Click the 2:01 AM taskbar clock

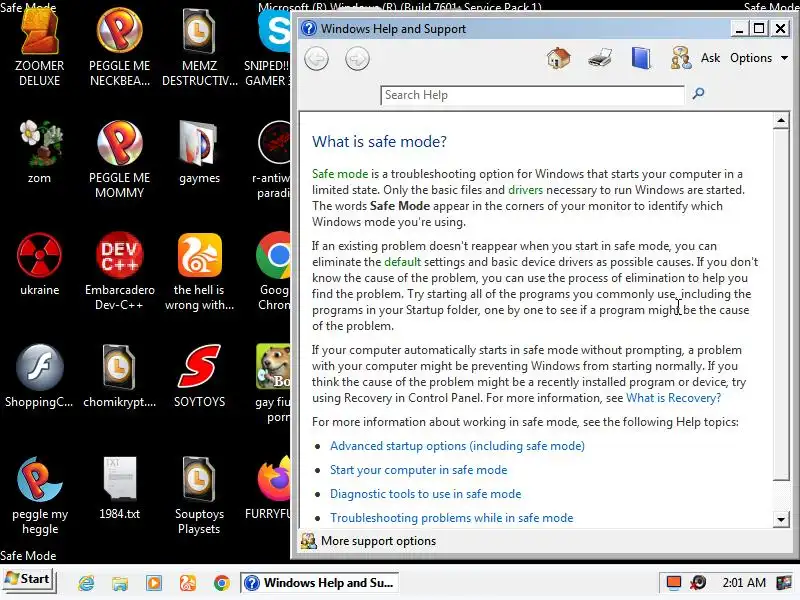[x=744, y=583]
